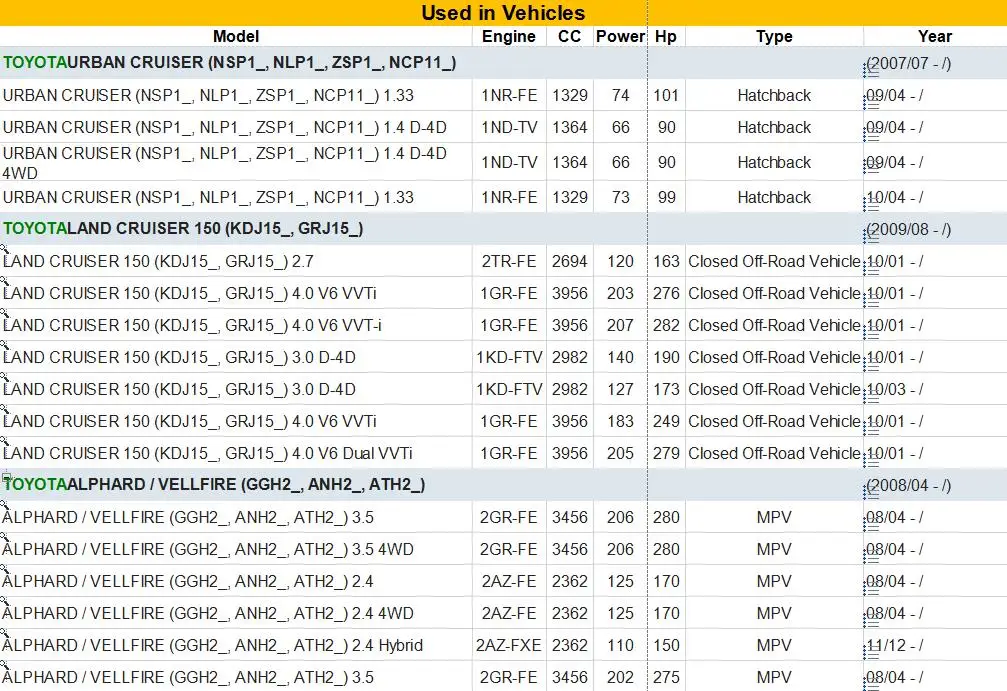This screenshot has width=1007, height=691.
Task: Select the "Engine" column header
Action: pos(509,37)
